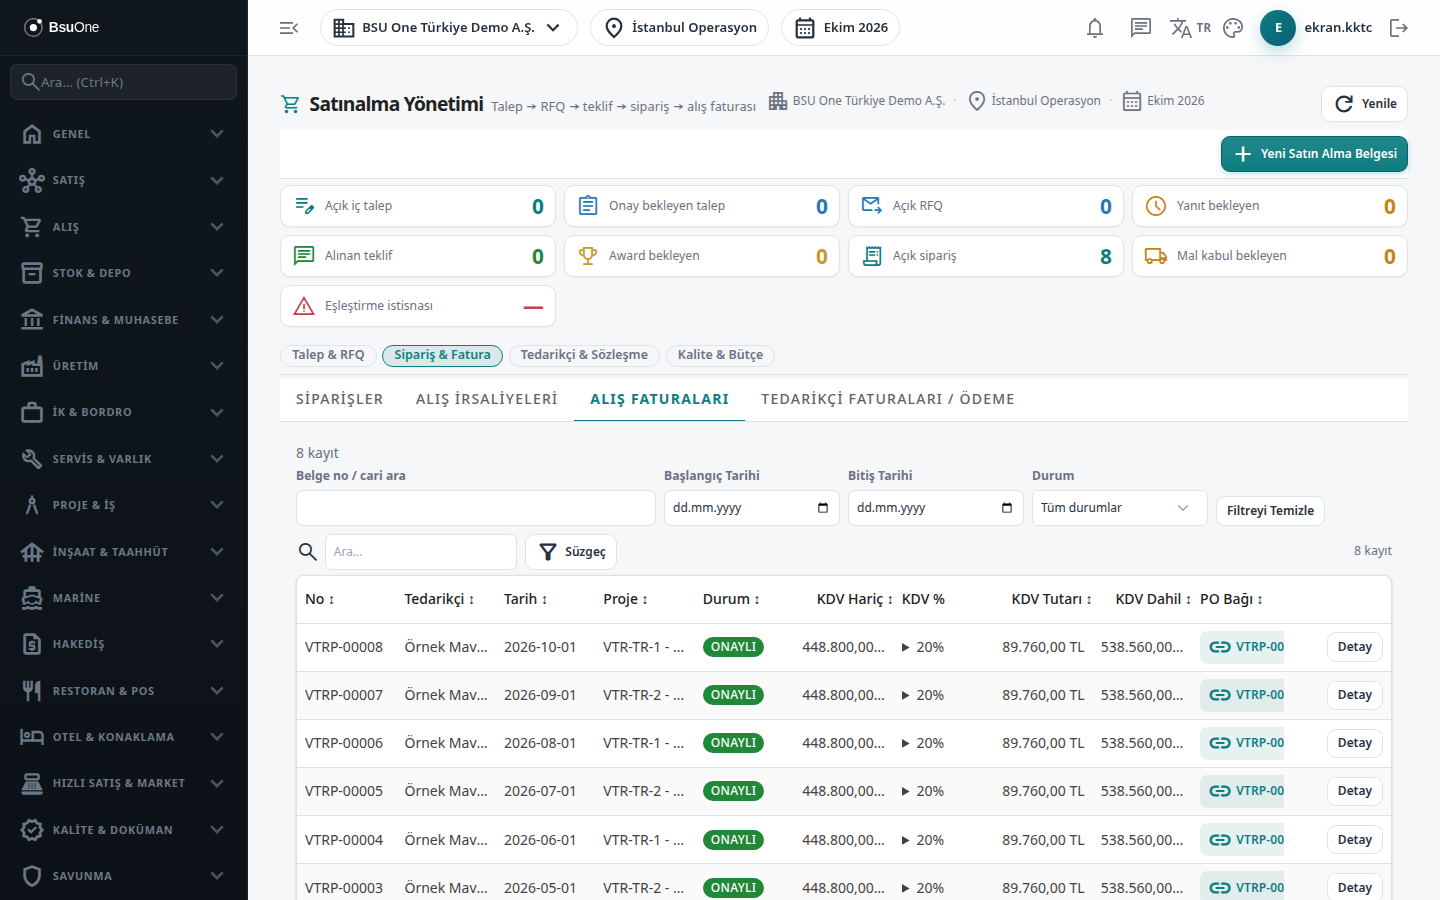Click Yeni Satın Alma Belgesi button

tap(1314, 154)
